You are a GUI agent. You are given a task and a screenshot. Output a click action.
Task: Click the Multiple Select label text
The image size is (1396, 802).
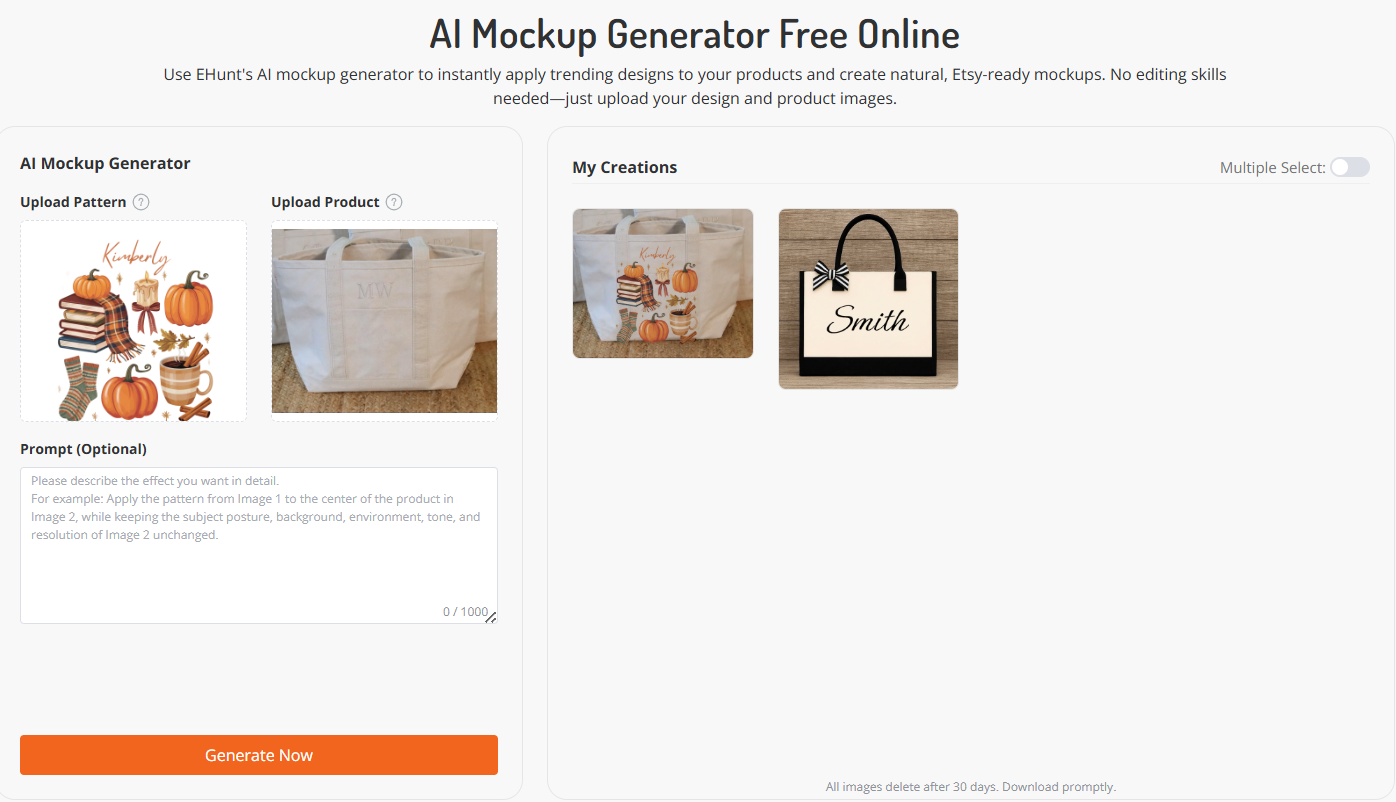[x=1272, y=168]
